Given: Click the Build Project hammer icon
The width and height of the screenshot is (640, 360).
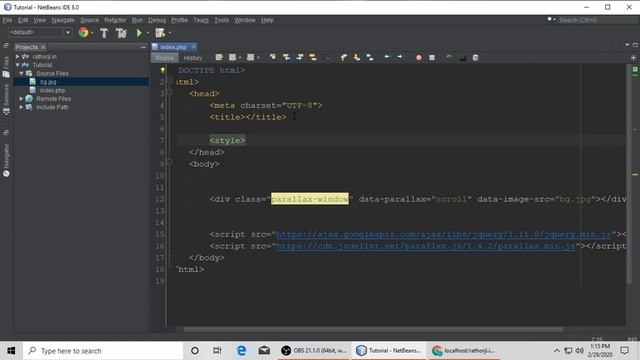Looking at the screenshot, I should coord(104,33).
